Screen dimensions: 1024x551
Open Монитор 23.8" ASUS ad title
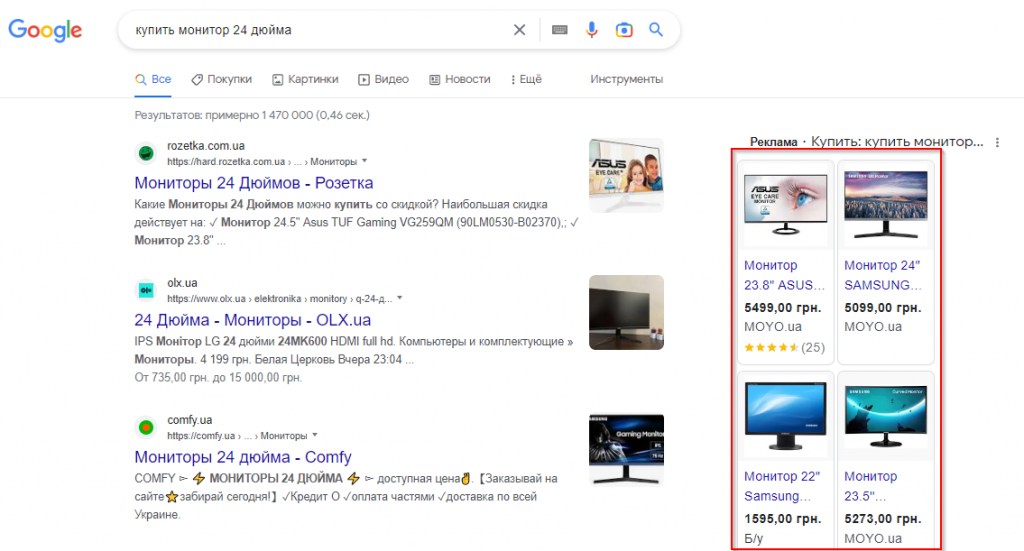pyautogui.click(x=784, y=275)
